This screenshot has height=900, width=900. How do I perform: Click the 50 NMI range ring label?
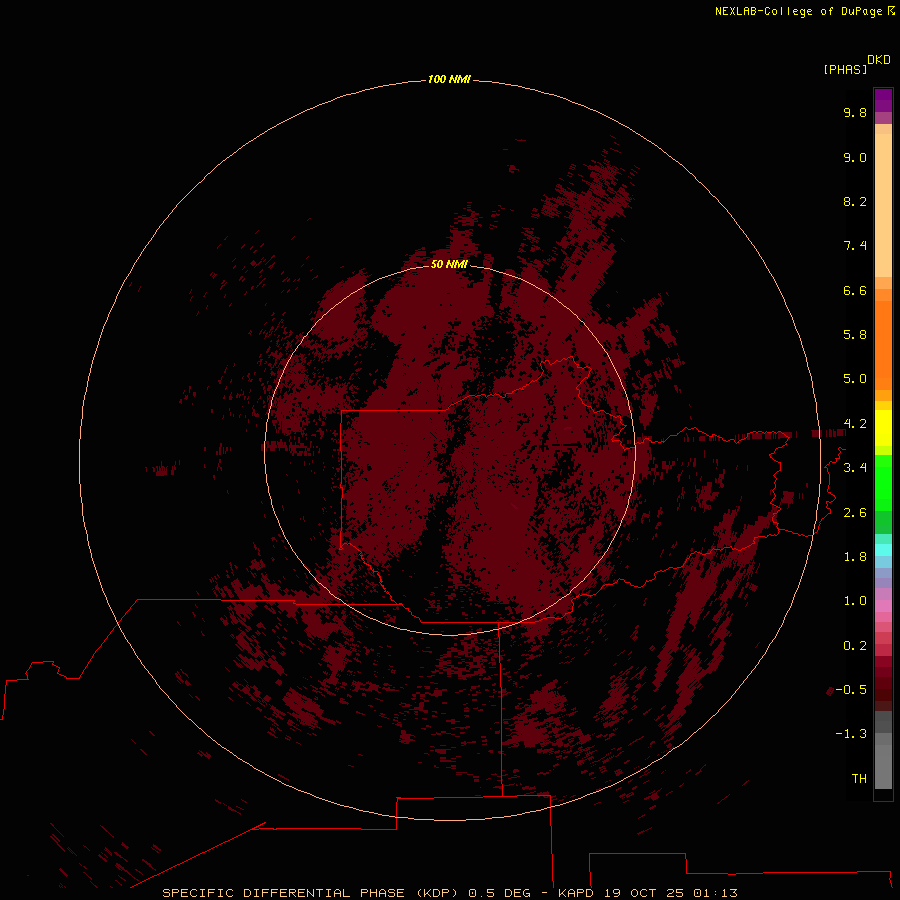point(449,264)
